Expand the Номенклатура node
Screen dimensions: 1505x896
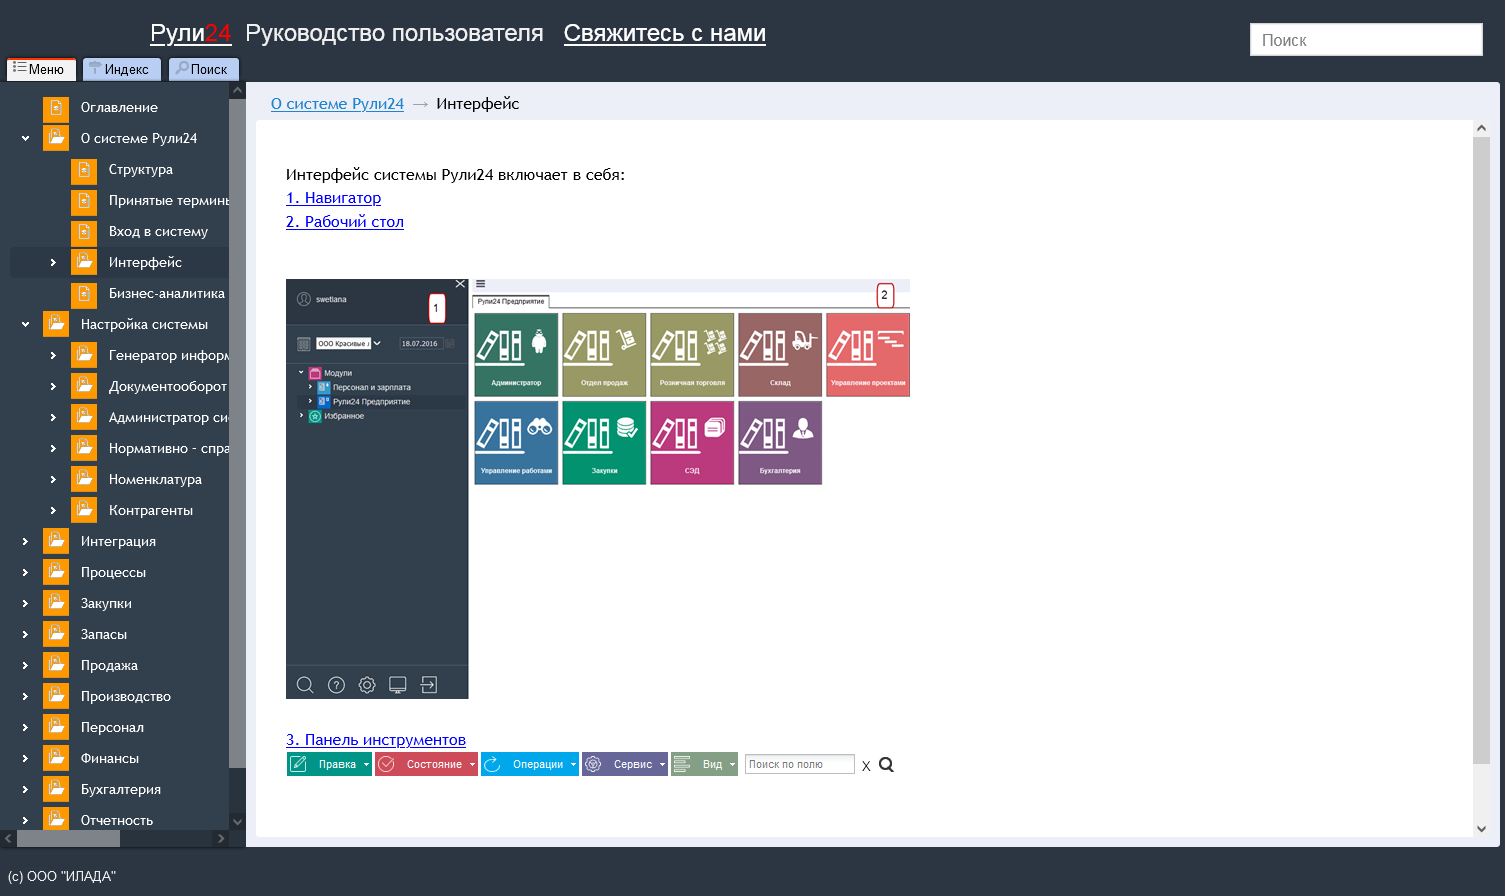click(x=53, y=479)
